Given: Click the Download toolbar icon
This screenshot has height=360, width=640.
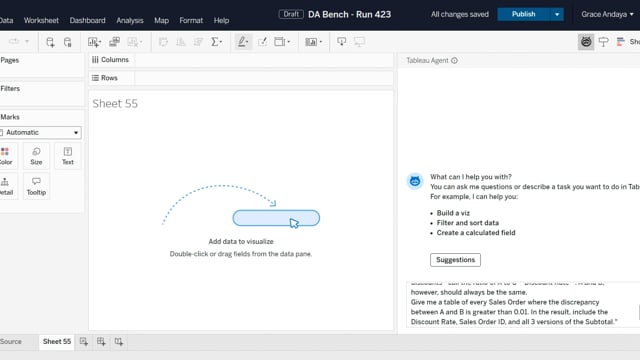Looking at the screenshot, I should point(342,42).
